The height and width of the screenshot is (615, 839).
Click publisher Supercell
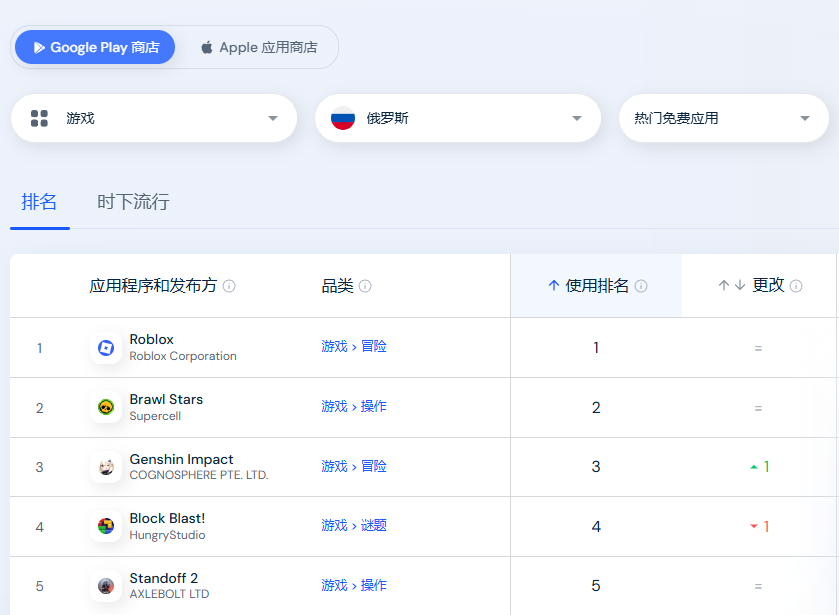point(155,416)
